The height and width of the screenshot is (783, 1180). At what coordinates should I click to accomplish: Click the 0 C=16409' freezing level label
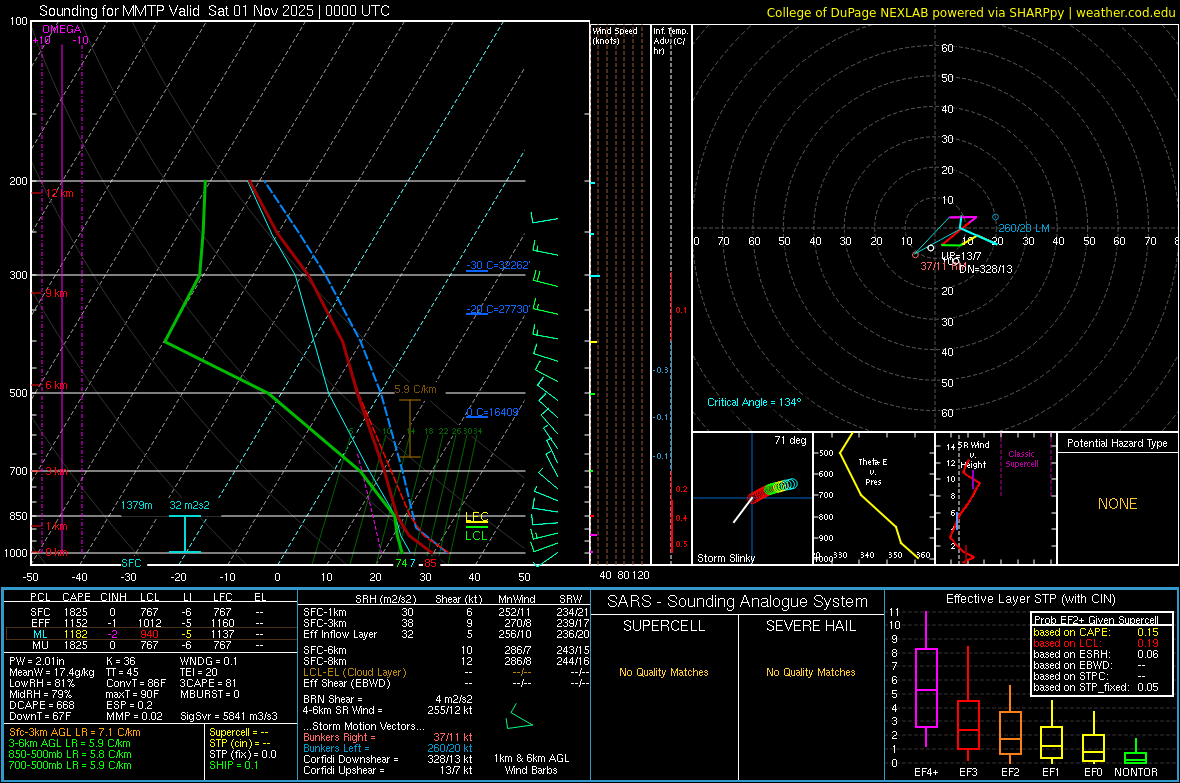(x=493, y=412)
